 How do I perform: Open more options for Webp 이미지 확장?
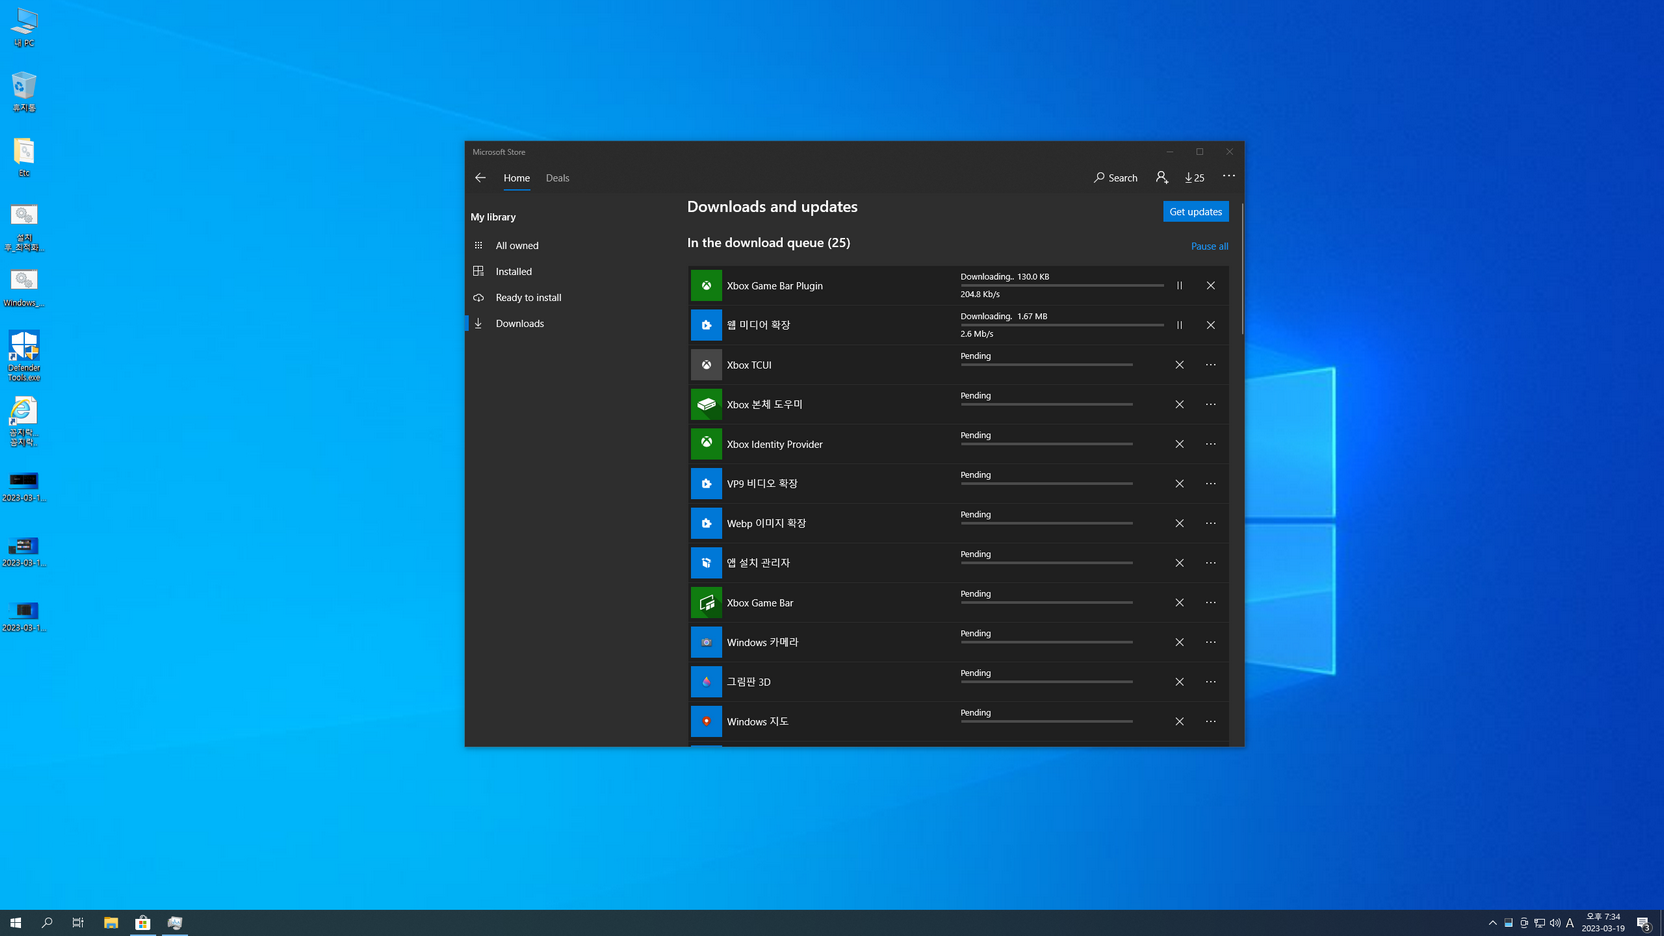click(x=1211, y=523)
